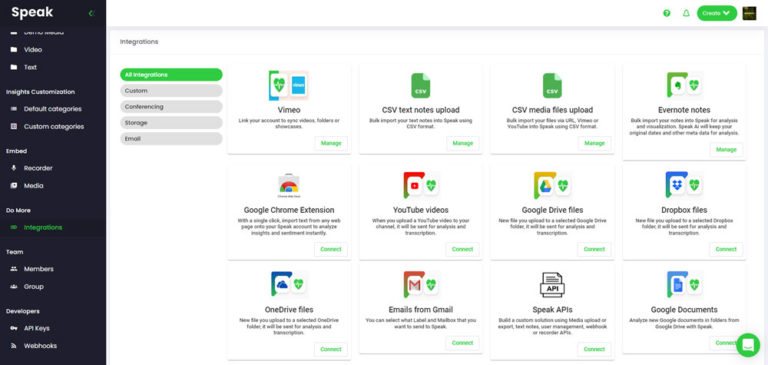The height and width of the screenshot is (365, 768).
Task: Select the All Integrations filter
Action: click(171, 74)
